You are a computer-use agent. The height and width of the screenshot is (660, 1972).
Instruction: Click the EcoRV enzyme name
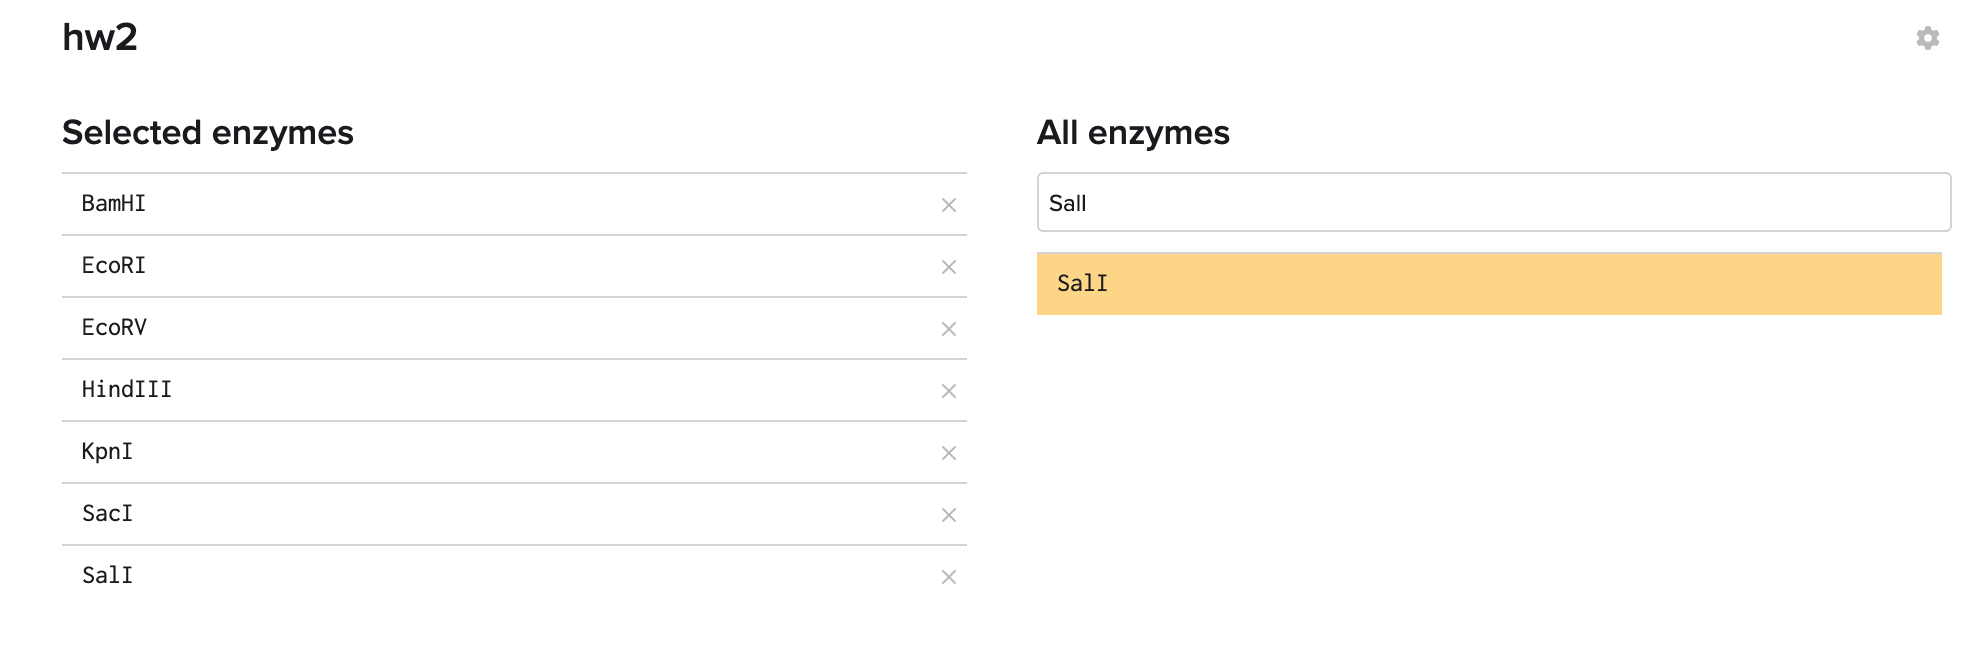point(114,328)
